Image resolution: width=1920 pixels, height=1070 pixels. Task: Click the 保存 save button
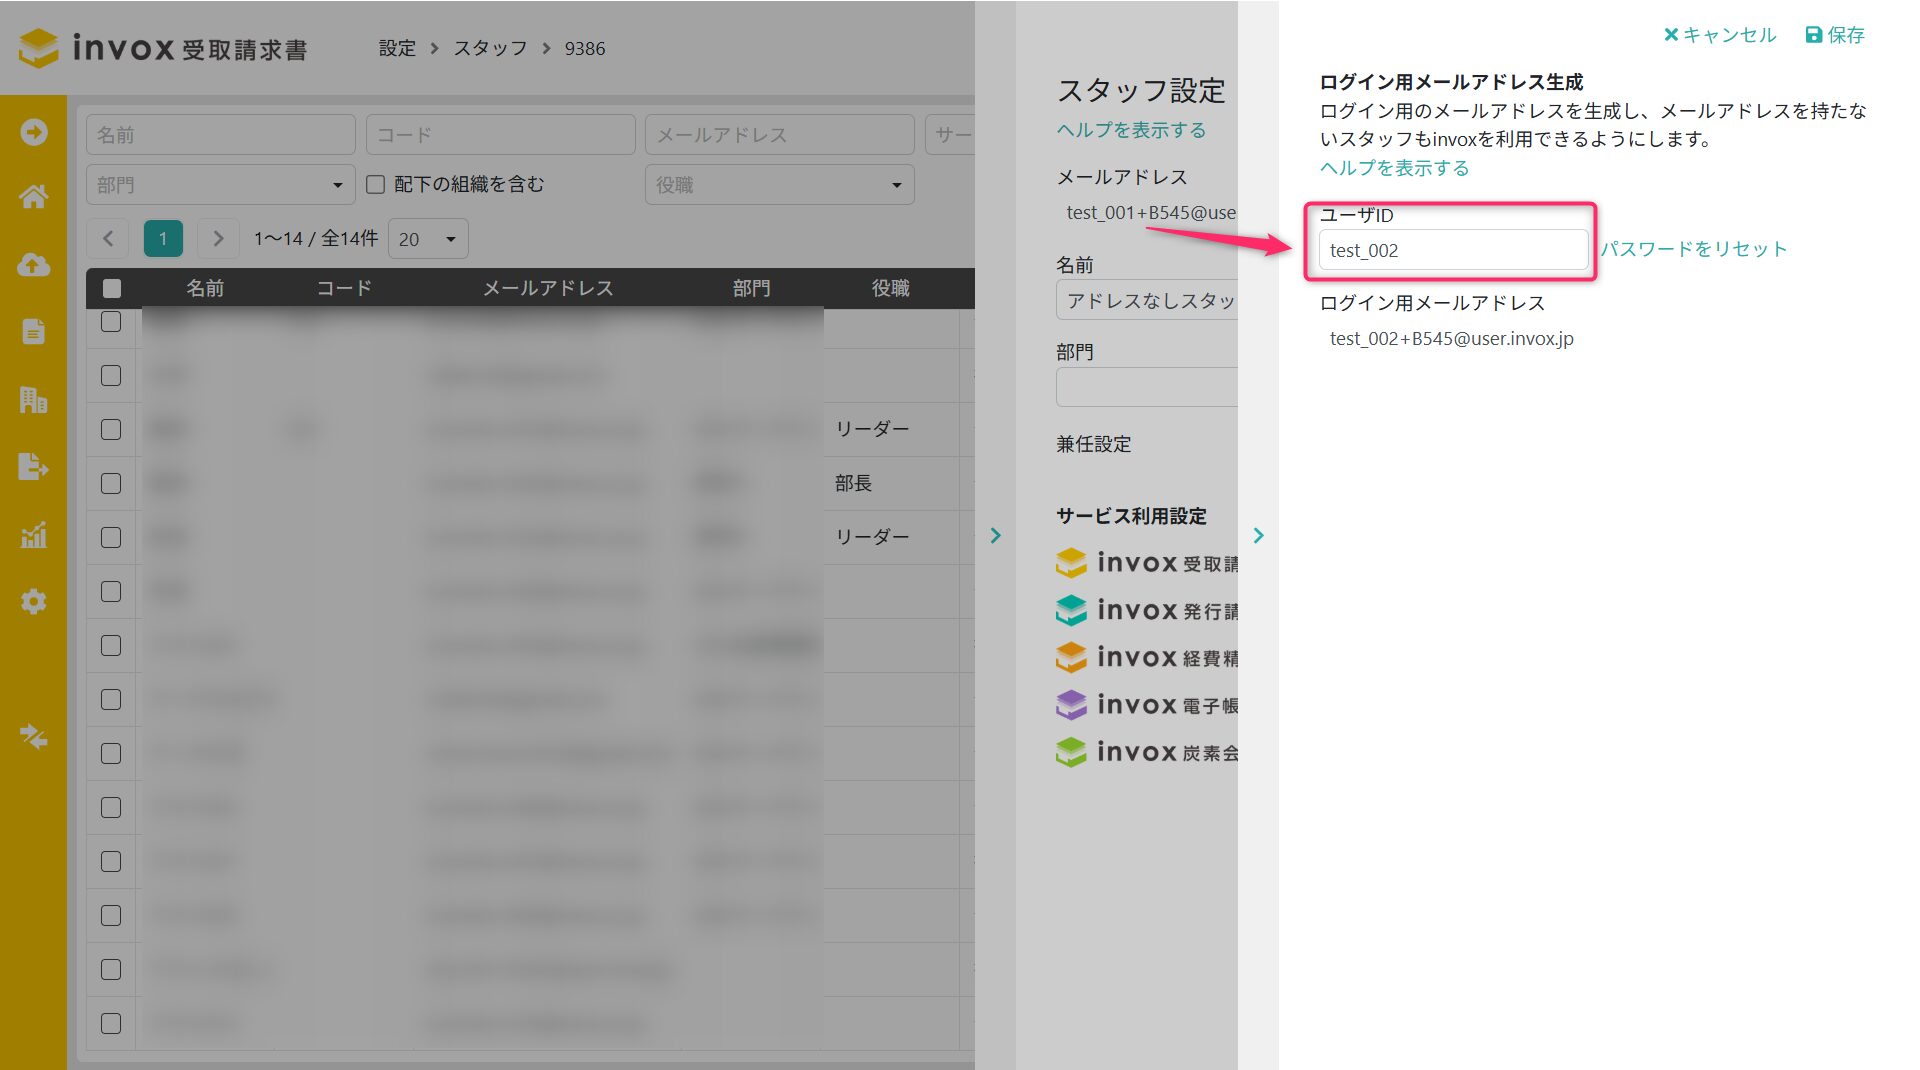(x=1835, y=35)
